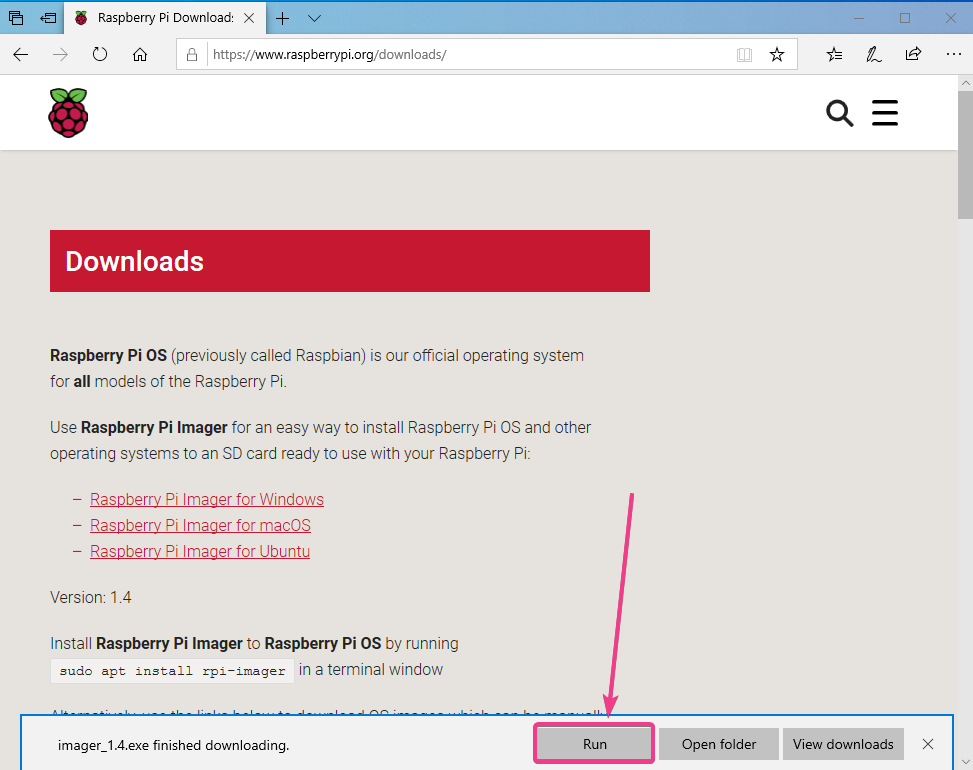Click the scrollbar down arrow

coord(966,762)
